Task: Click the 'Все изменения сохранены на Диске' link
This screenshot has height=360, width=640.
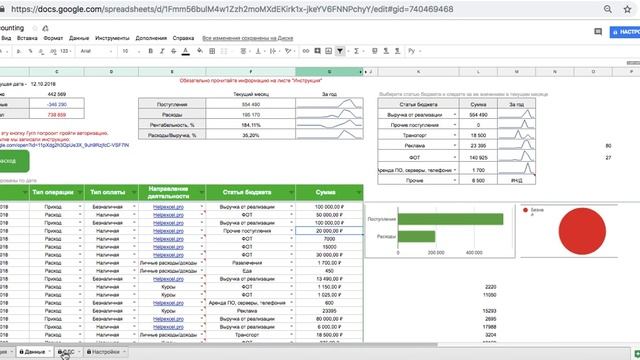Action: 248,38
